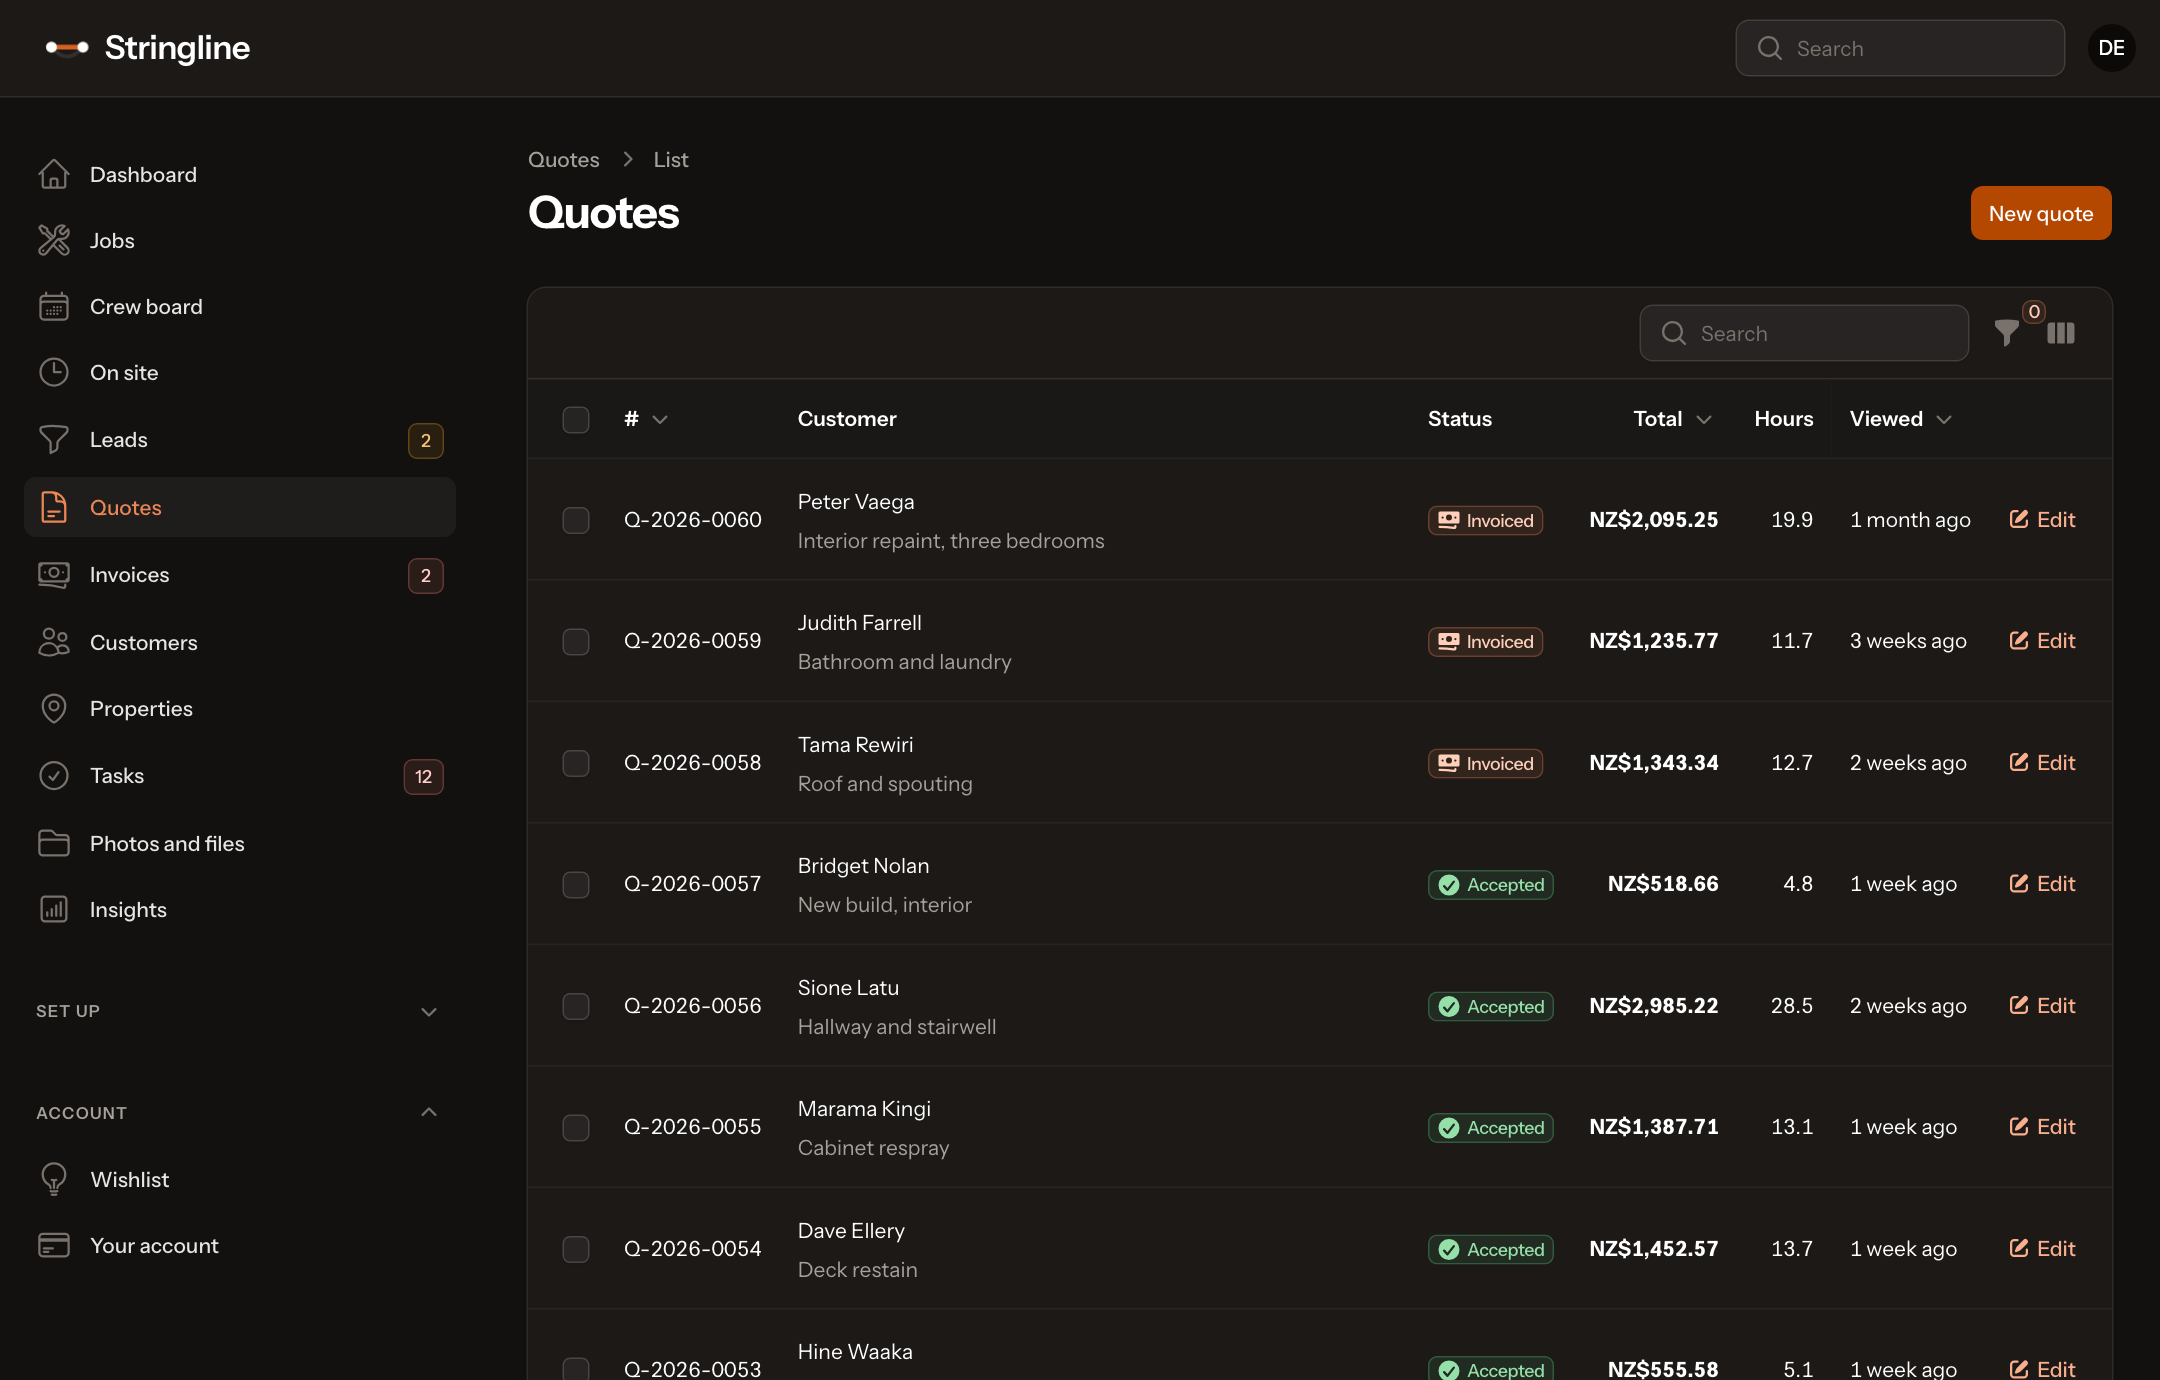This screenshot has width=2160, height=1380.
Task: Click the Status column header
Action: pyautogui.click(x=1459, y=419)
